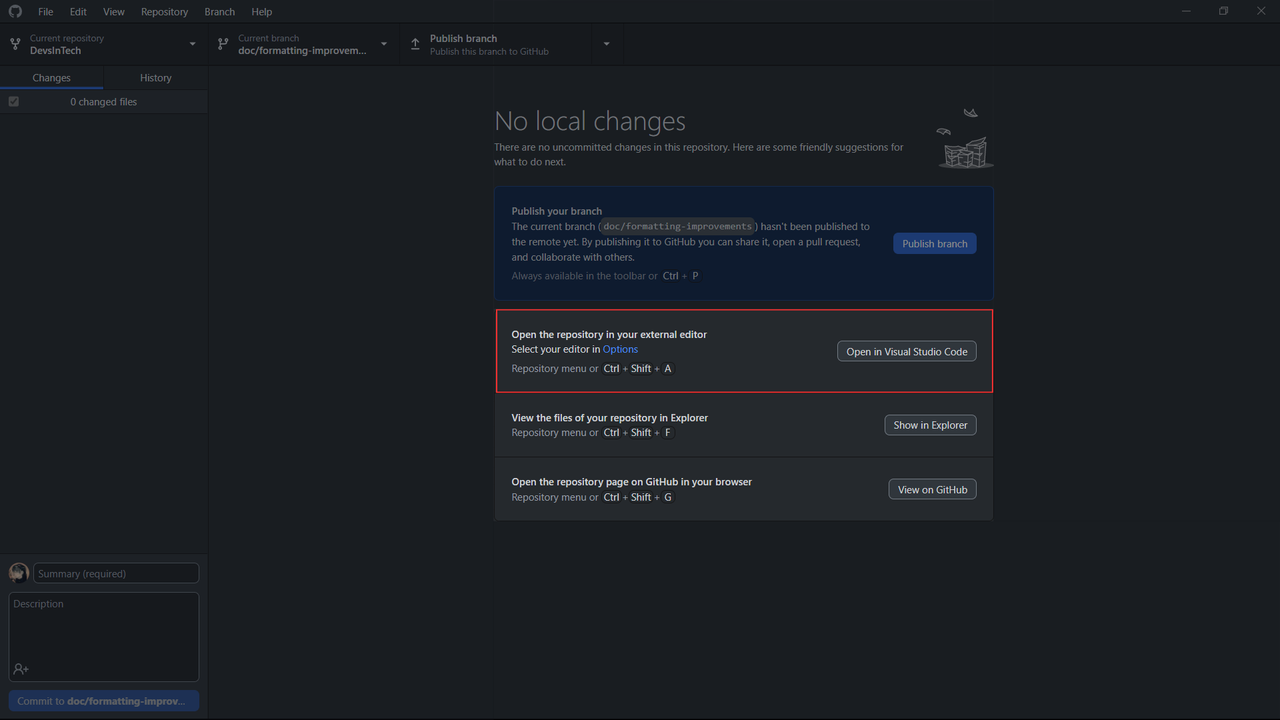
Task: Click the blue Publish branch button
Action: (x=935, y=243)
